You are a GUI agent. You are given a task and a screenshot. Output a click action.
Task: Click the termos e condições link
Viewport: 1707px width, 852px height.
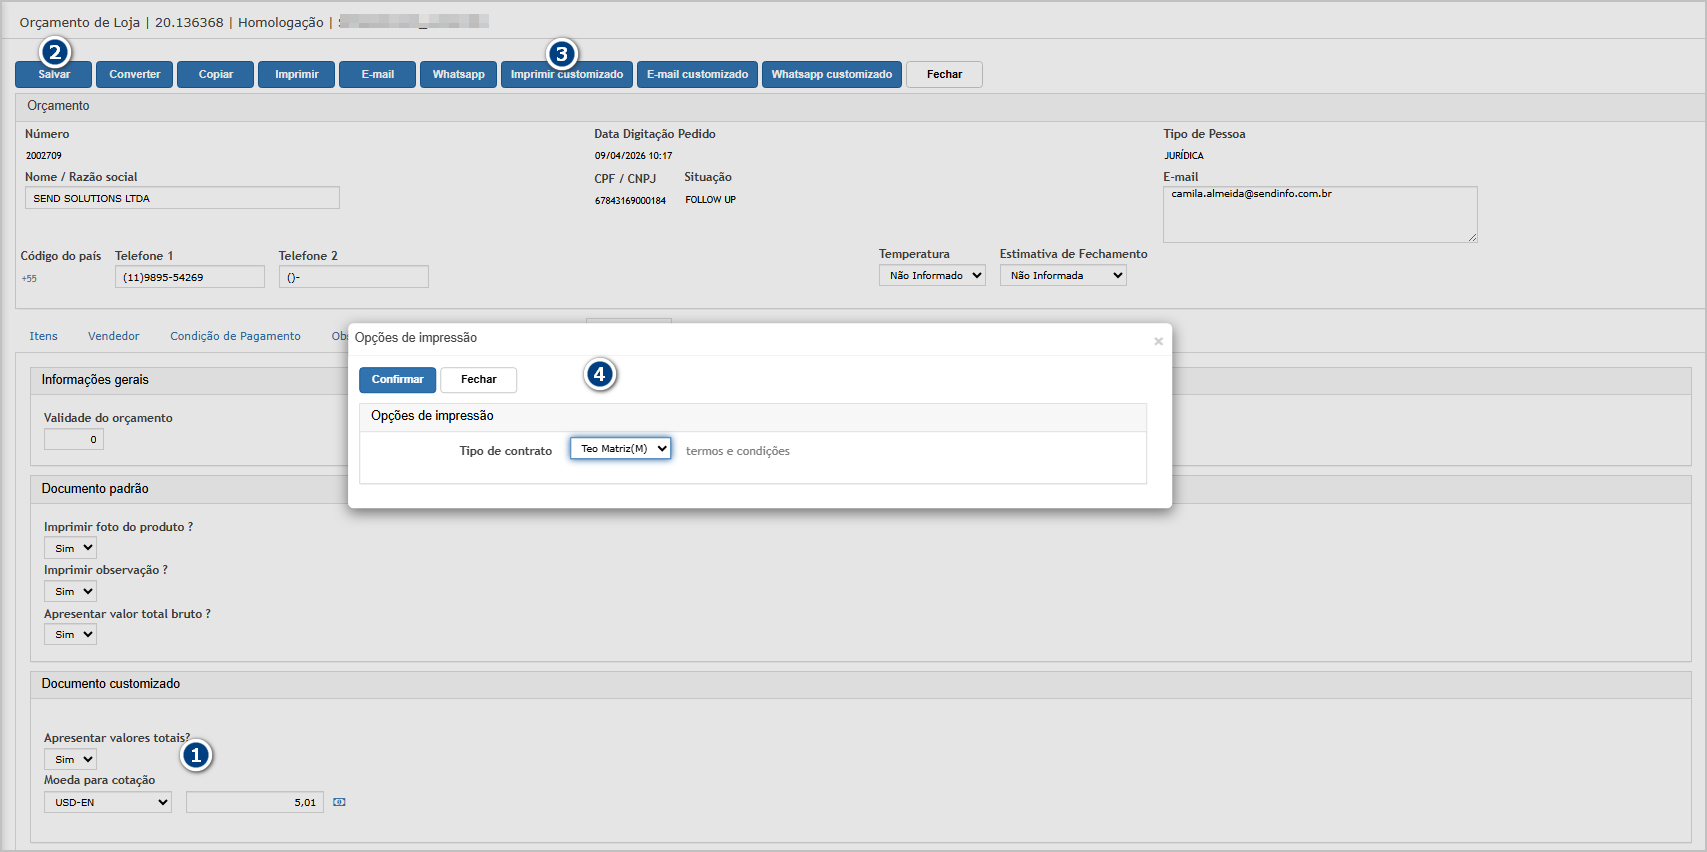click(x=737, y=451)
